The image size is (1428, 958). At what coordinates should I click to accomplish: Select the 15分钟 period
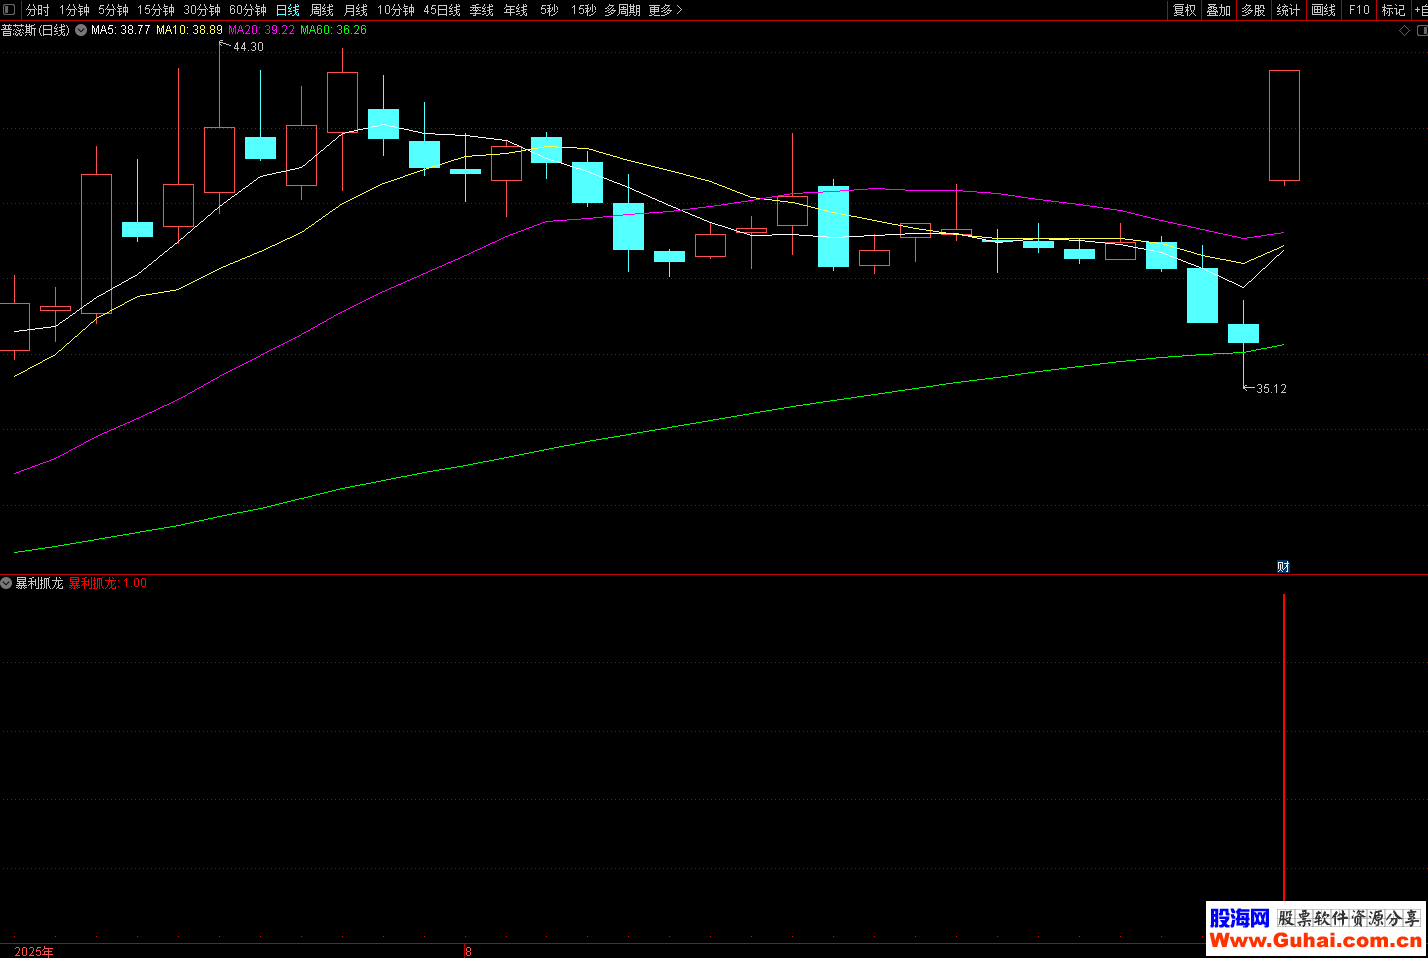coord(156,10)
